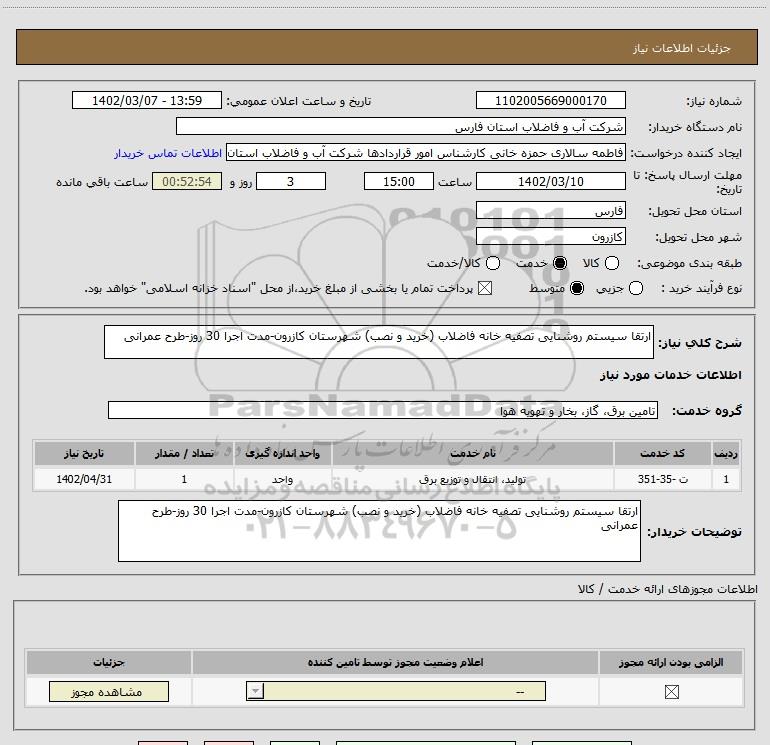Choose متوسط purchase process radio
This screenshot has height=745, width=770.
(x=577, y=288)
